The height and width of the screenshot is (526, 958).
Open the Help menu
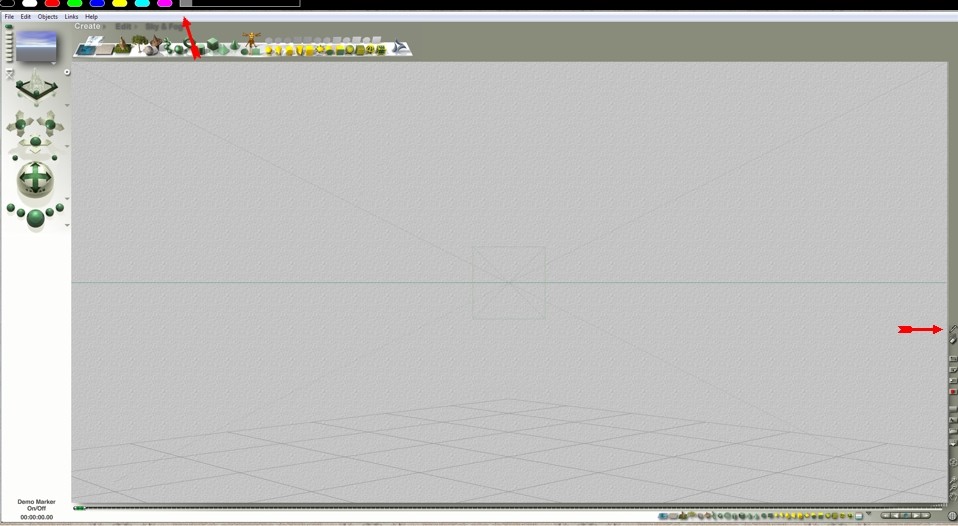click(91, 17)
